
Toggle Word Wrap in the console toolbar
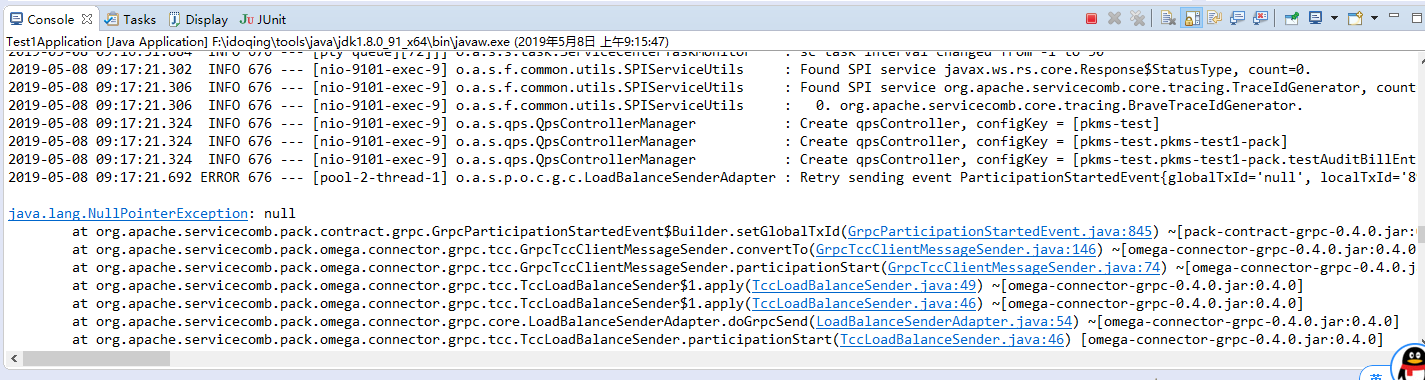[x=1214, y=18]
